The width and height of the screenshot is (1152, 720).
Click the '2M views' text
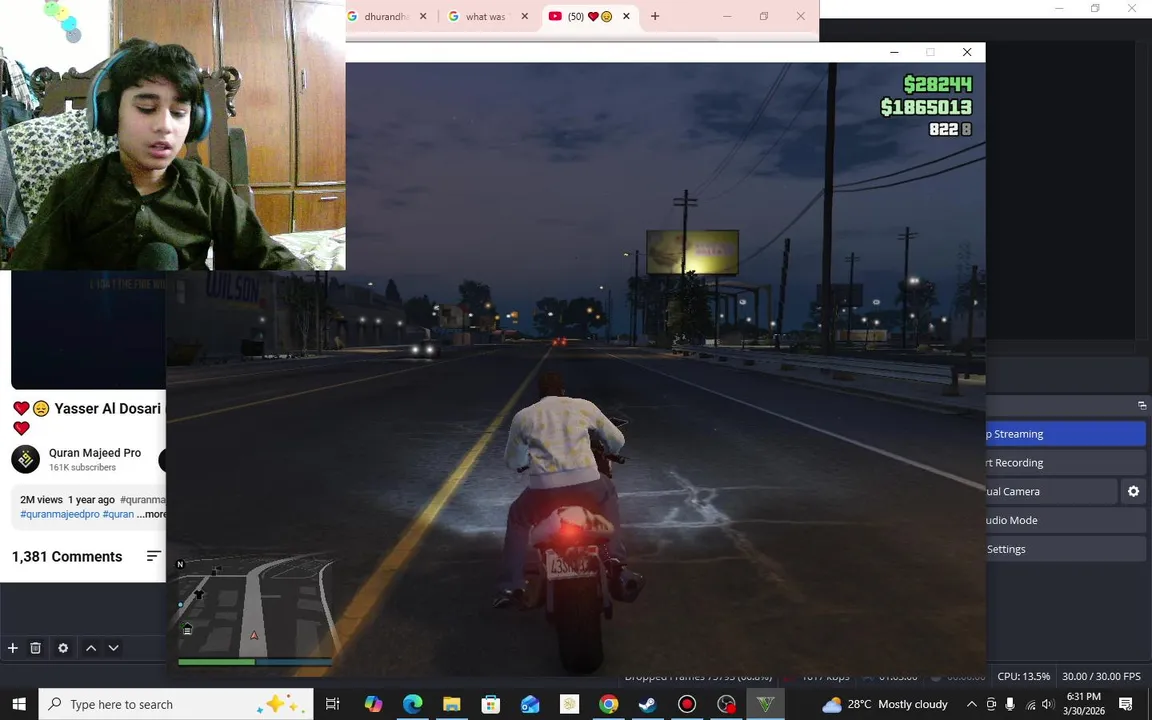41,500
